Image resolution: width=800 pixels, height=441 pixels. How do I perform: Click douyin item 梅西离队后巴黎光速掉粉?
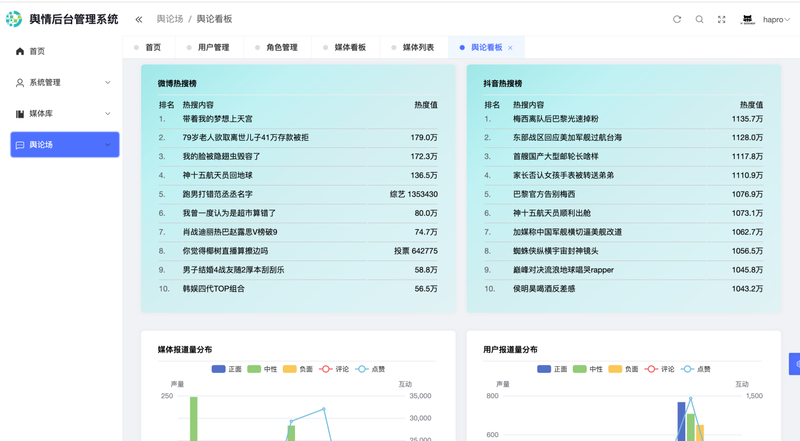tap(556, 119)
